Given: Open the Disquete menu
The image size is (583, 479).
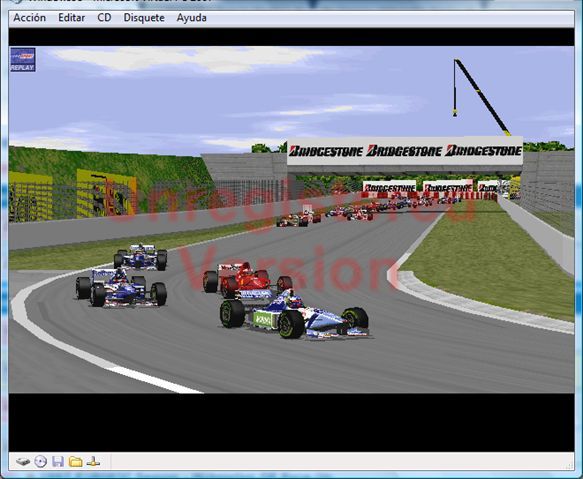Looking at the screenshot, I should 144,18.
